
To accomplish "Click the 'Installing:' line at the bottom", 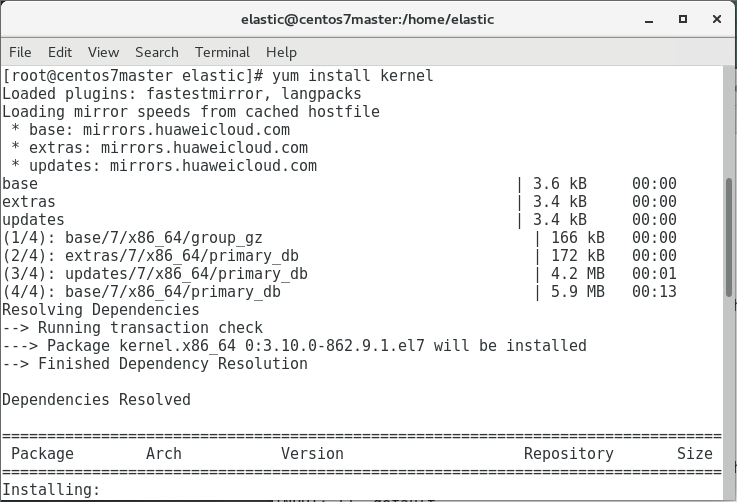I will pos(51,490).
